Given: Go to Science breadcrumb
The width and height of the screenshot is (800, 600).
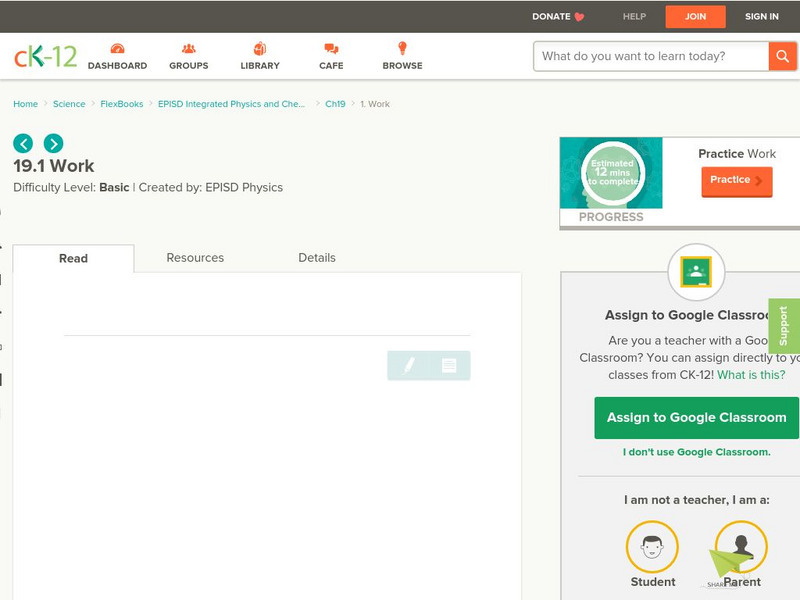Looking at the screenshot, I should coord(69,104).
